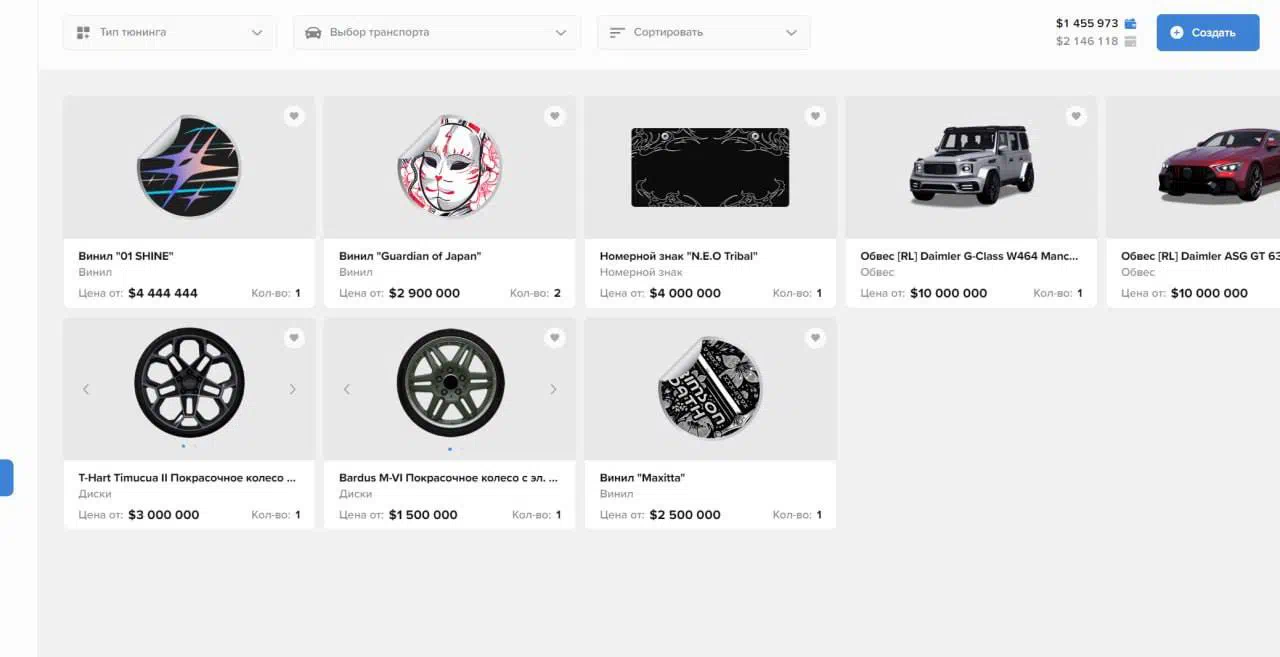Image resolution: width=1280 pixels, height=657 pixels.
Task: Open the "Сортировать" sort dropdown
Action: [x=703, y=32]
